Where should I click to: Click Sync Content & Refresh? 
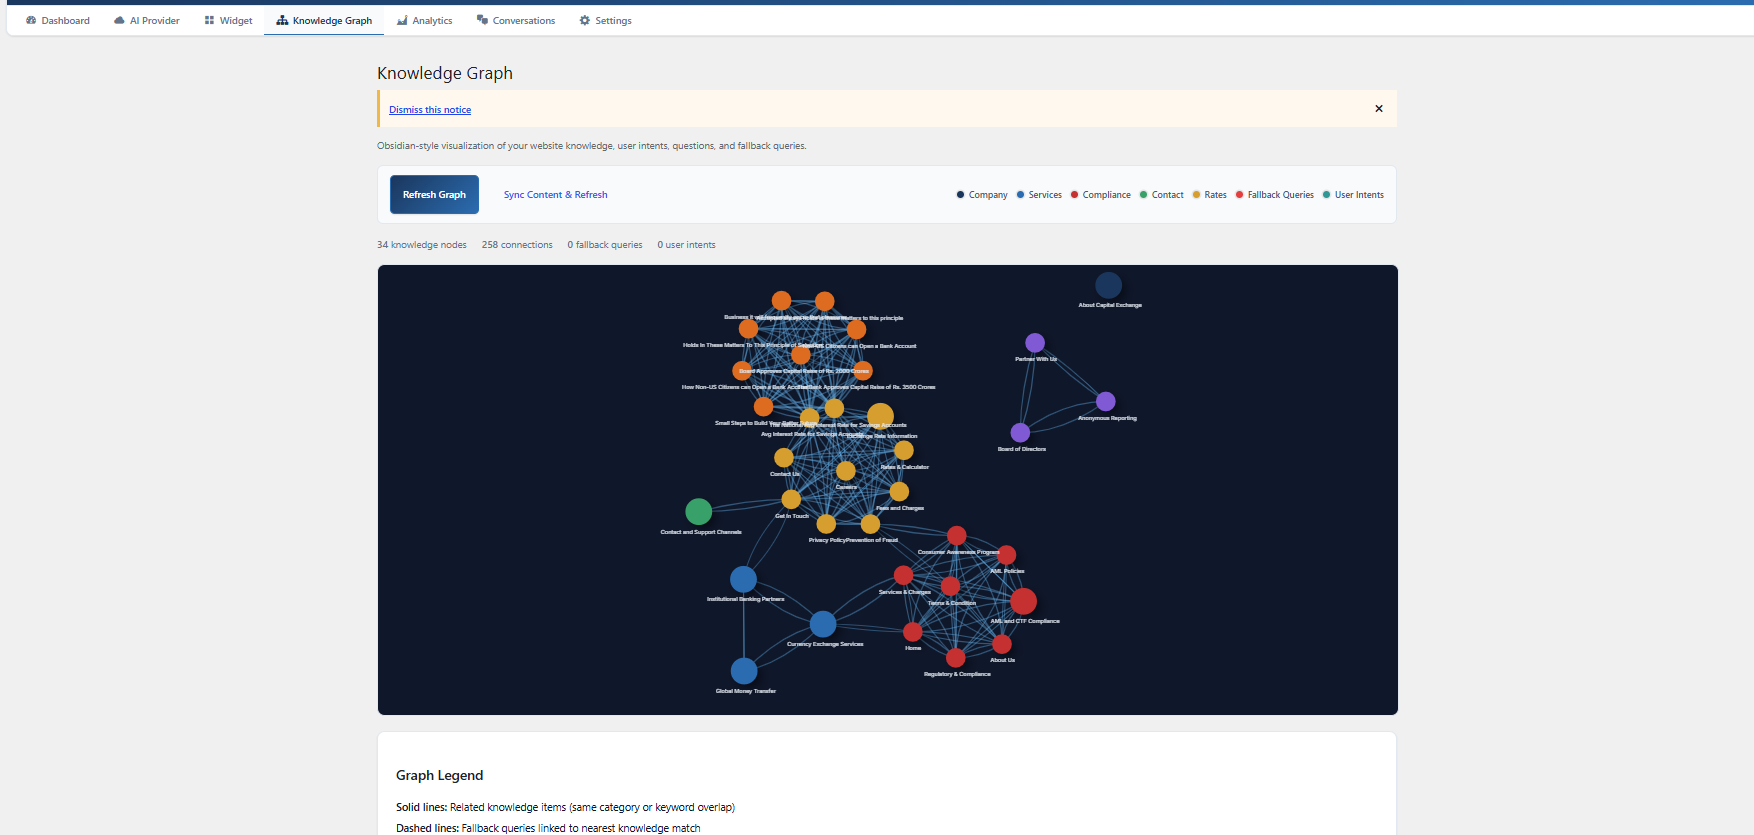555,195
